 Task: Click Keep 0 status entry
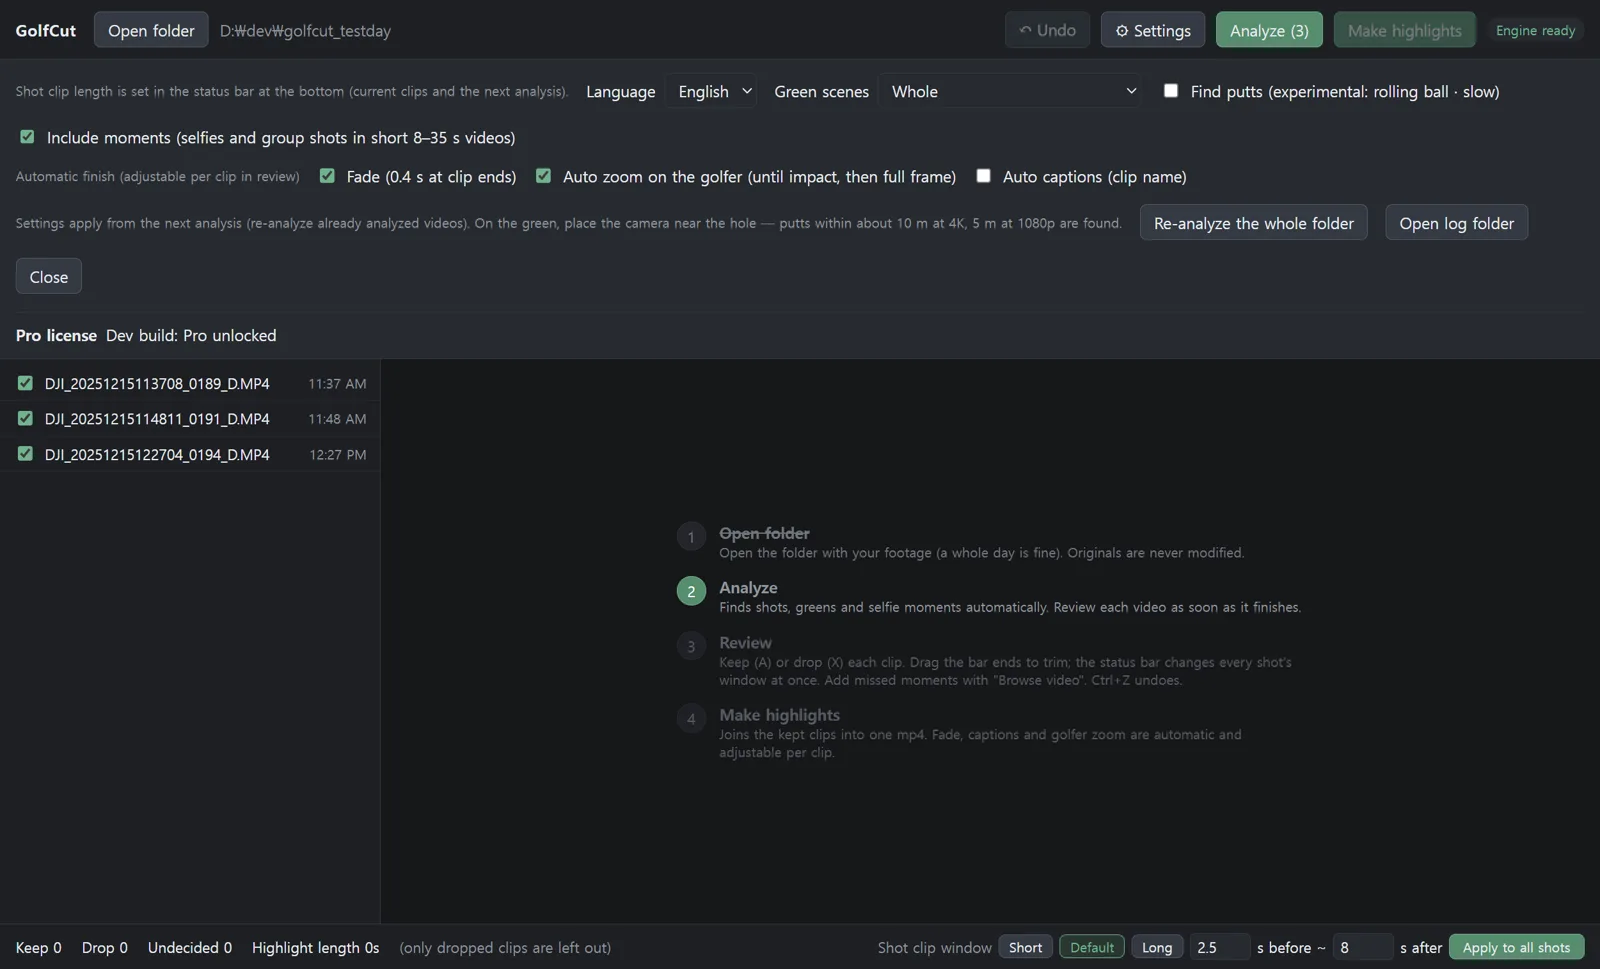point(38,947)
